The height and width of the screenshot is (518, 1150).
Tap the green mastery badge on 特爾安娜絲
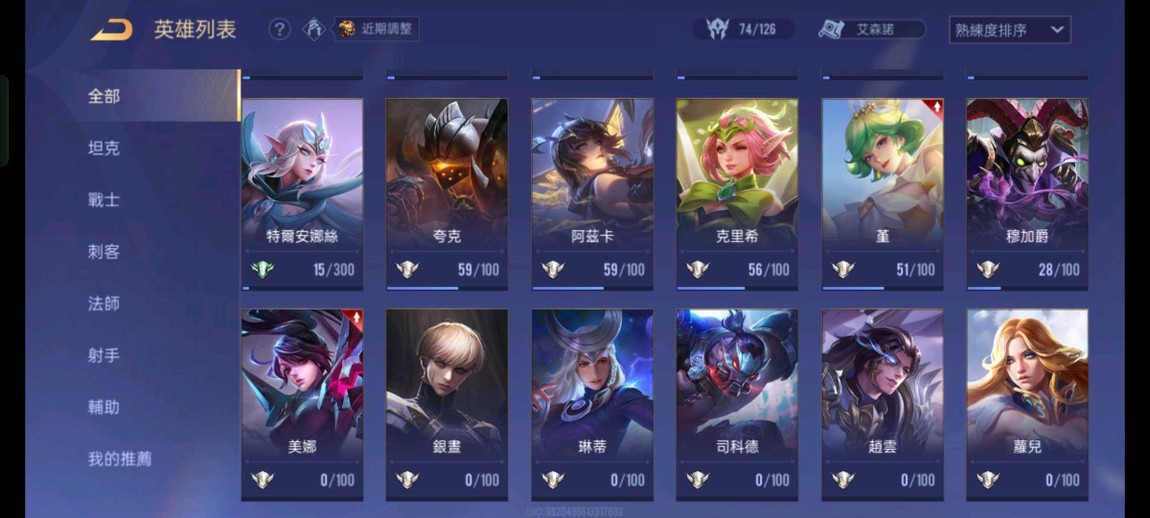[262, 269]
